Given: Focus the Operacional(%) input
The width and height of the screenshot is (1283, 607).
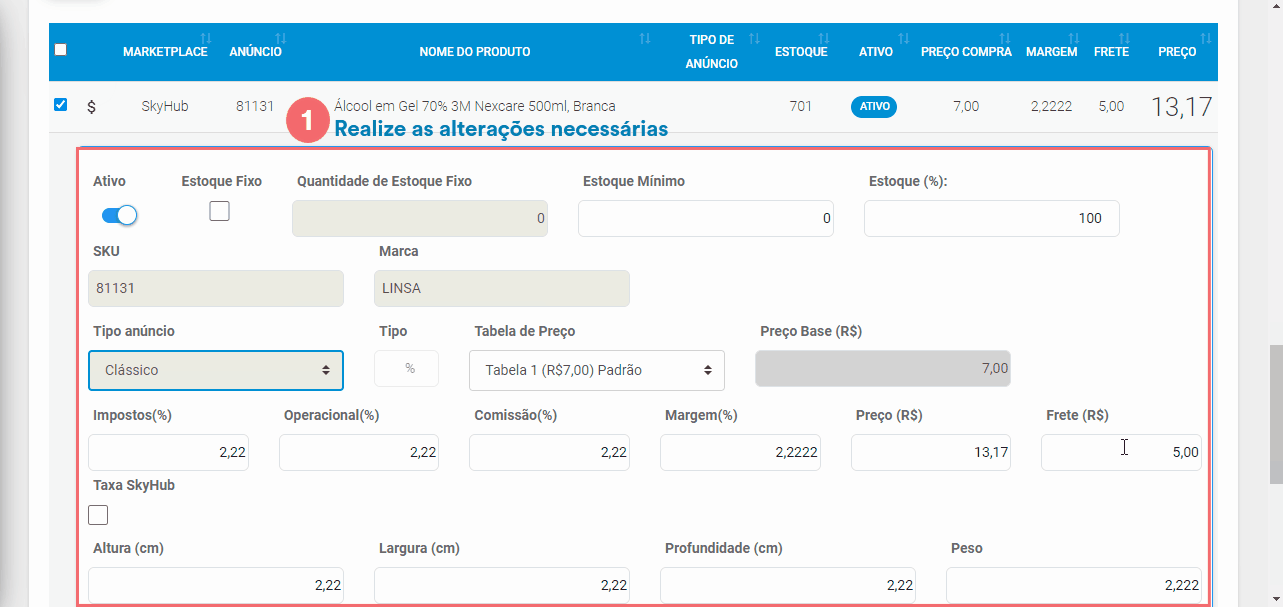Looking at the screenshot, I should [359, 452].
